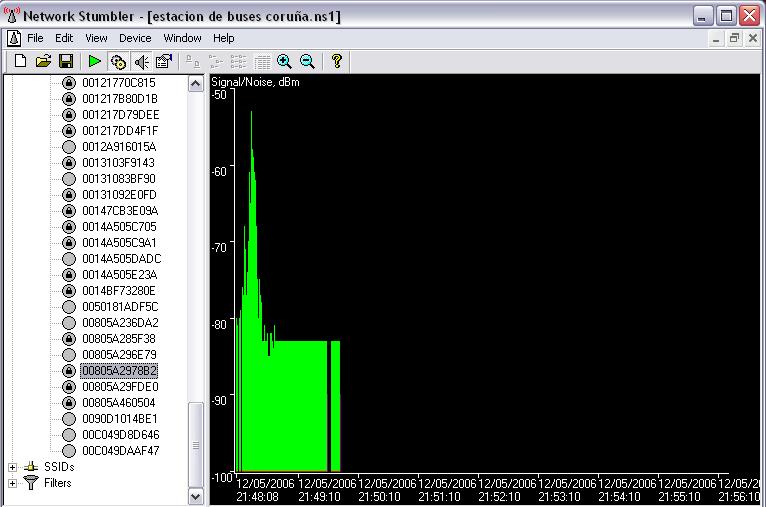766x507 pixels.
Task: Select MAC address 00805A236DA2
Action: pyautogui.click(x=120, y=323)
